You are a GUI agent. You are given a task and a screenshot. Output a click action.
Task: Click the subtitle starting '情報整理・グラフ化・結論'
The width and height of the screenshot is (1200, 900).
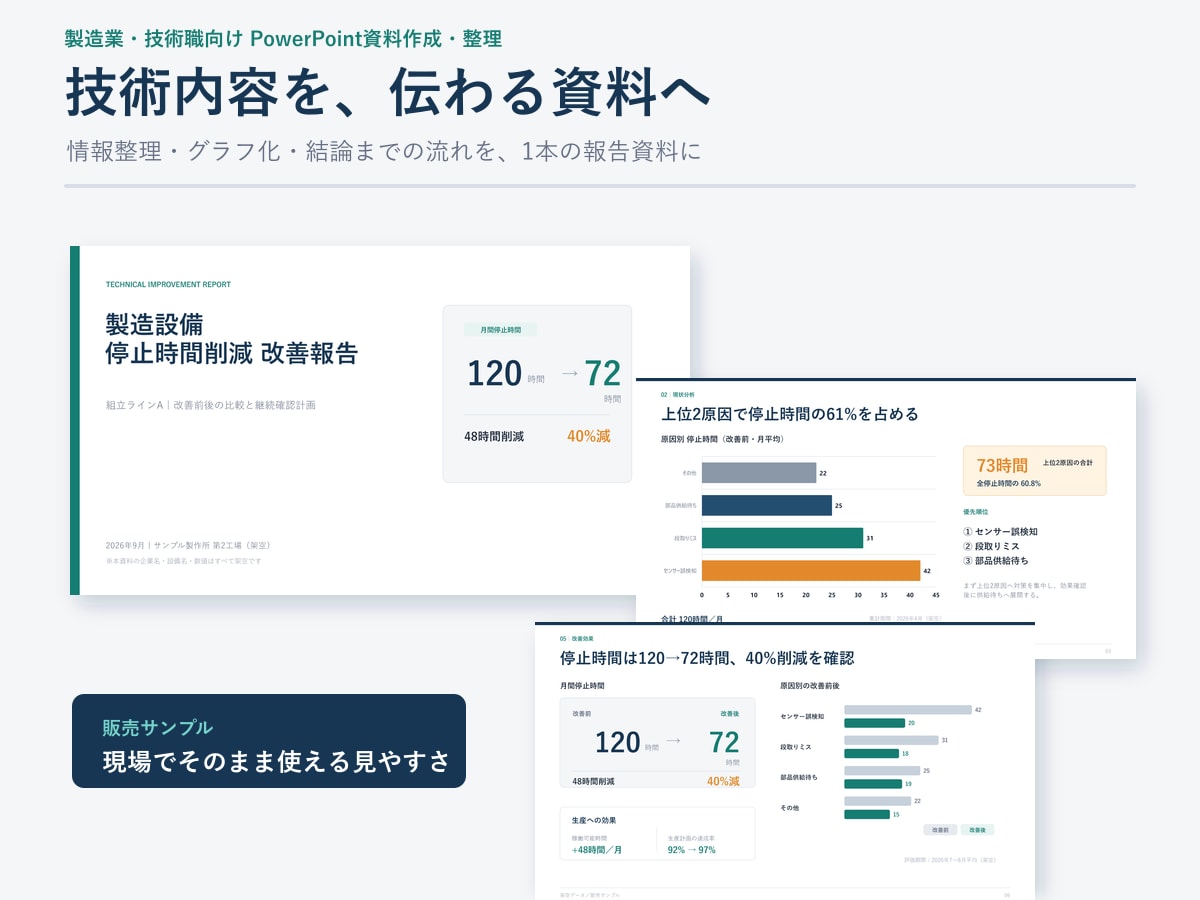pos(383,152)
